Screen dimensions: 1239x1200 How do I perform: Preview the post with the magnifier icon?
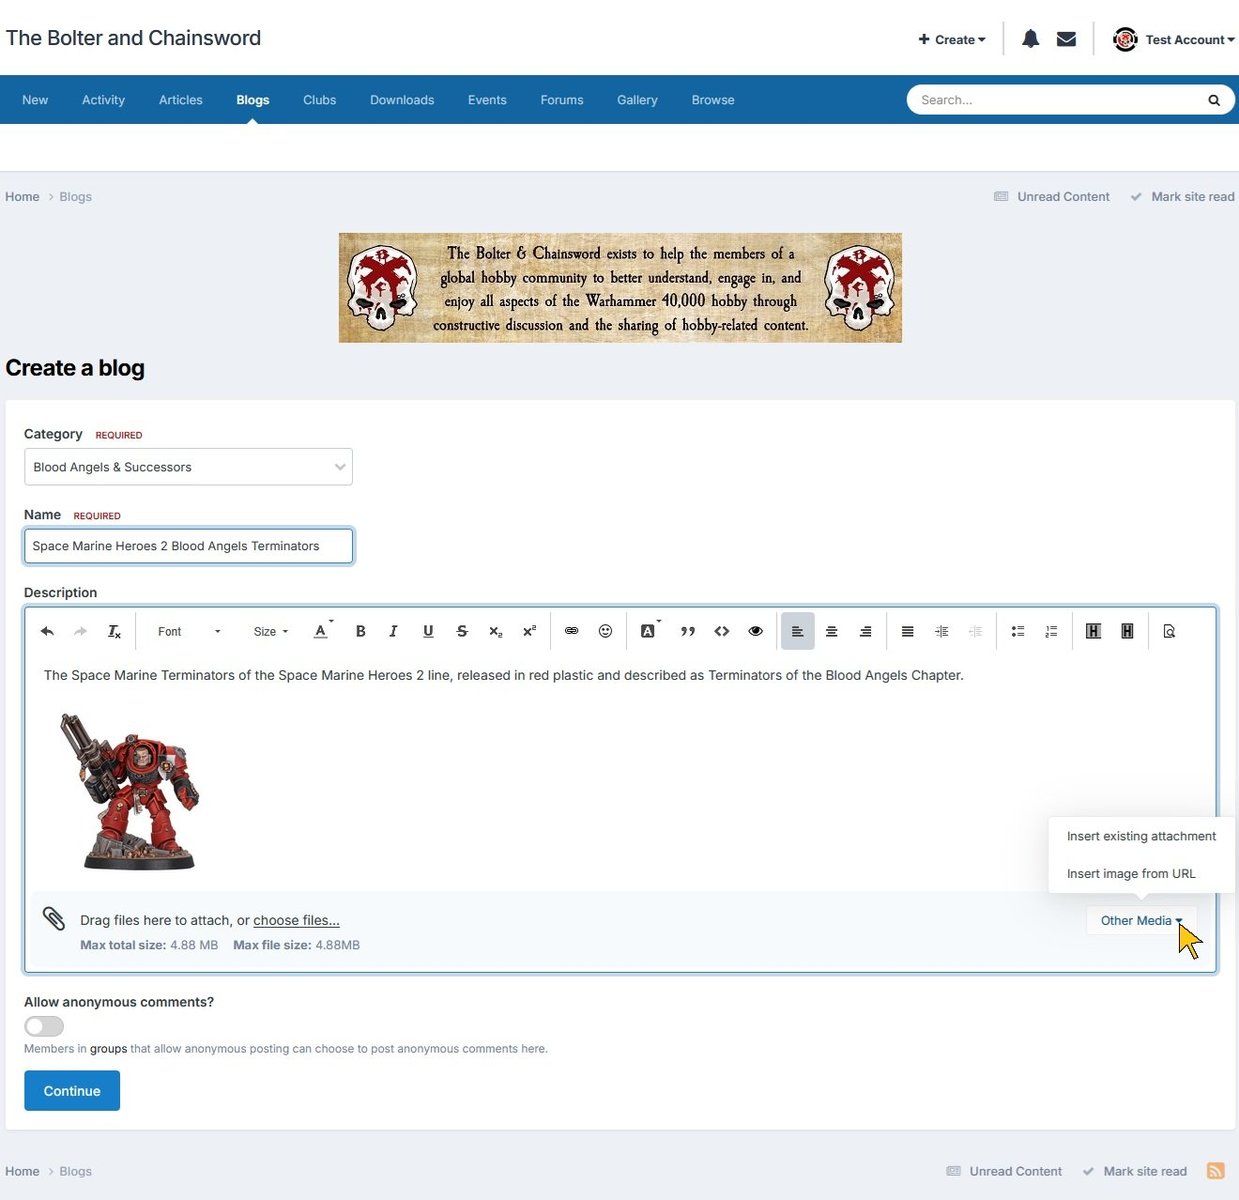(x=1169, y=631)
